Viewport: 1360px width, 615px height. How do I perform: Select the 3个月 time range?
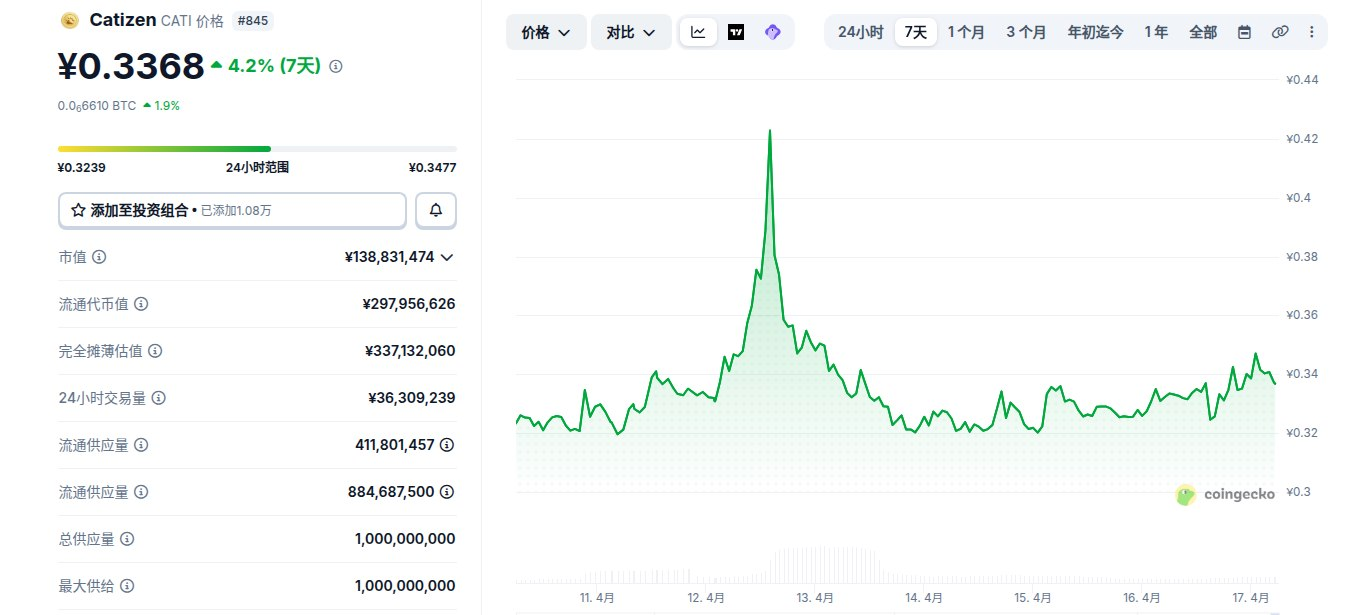[x=1026, y=32]
